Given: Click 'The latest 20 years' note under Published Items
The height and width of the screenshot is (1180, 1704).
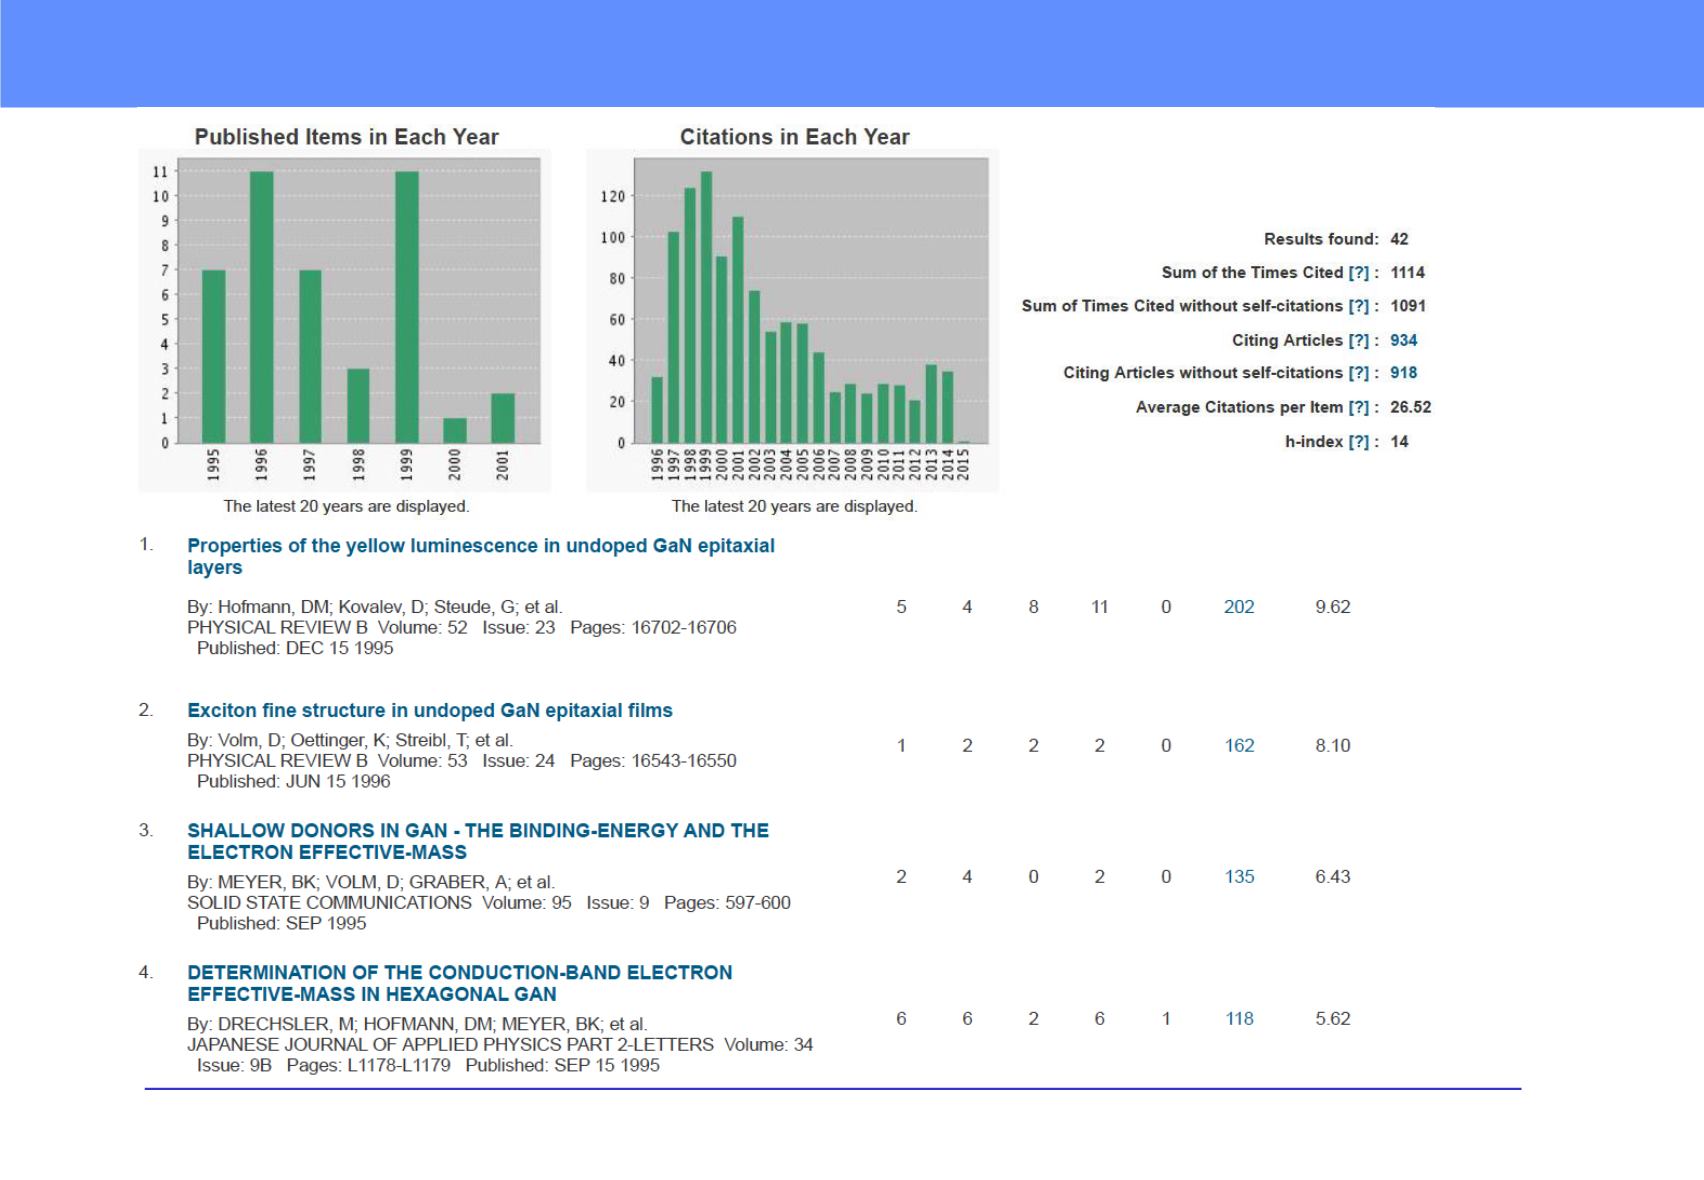Looking at the screenshot, I should click(x=346, y=506).
